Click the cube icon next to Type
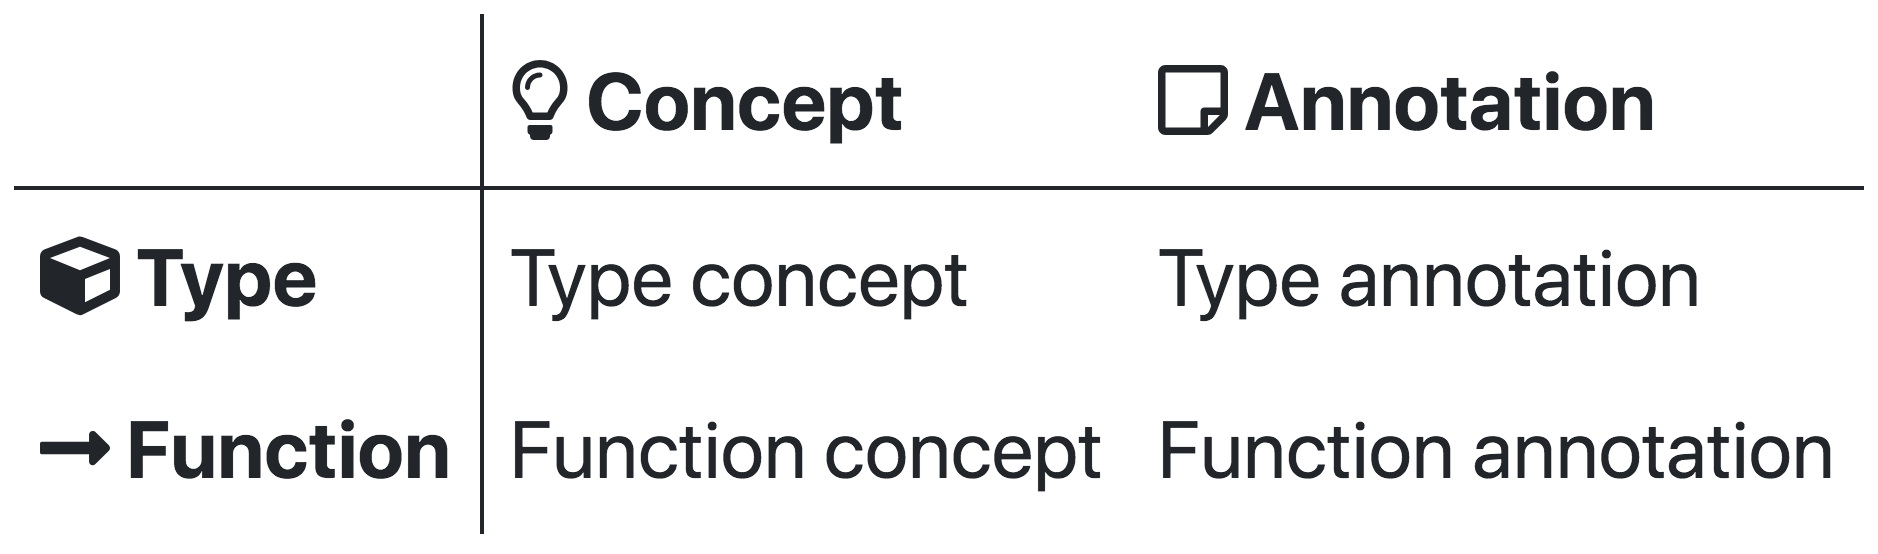This screenshot has width=1878, height=554. click(x=80, y=276)
